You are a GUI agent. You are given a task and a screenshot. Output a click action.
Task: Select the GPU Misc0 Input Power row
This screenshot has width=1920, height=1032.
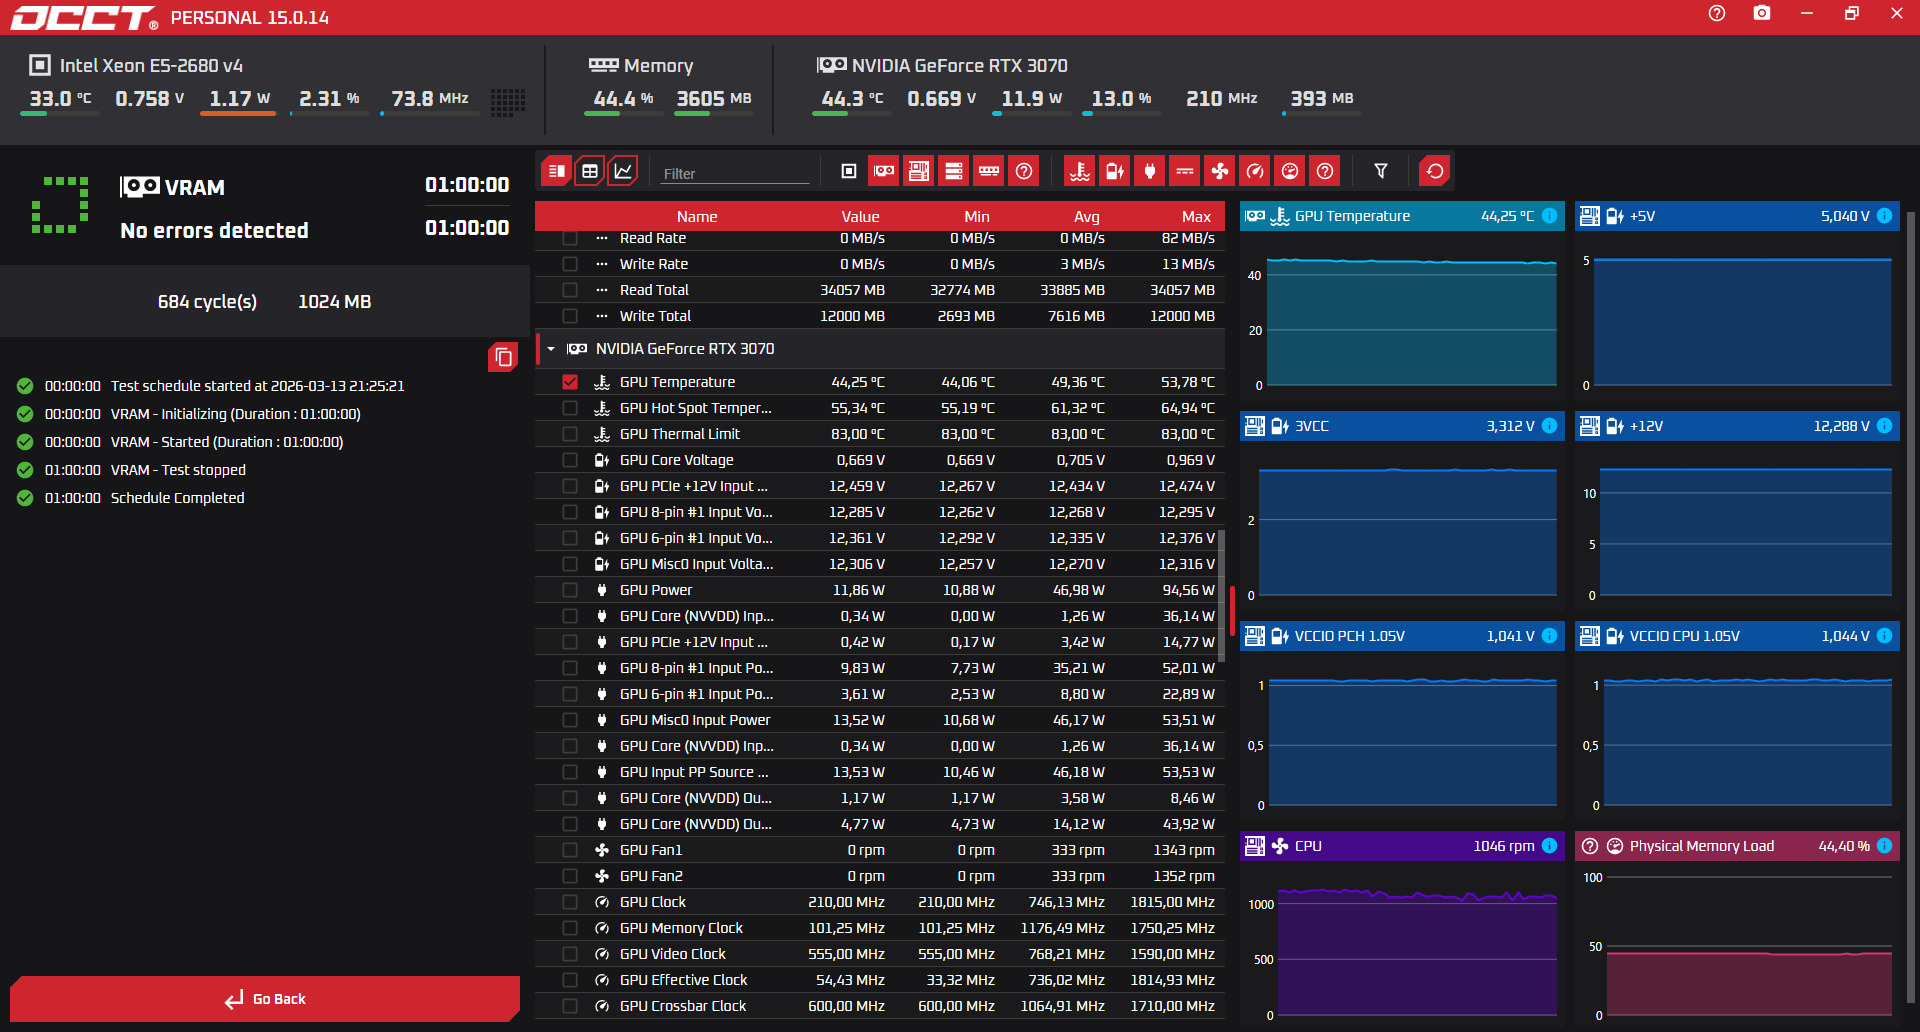pyautogui.click(x=880, y=720)
